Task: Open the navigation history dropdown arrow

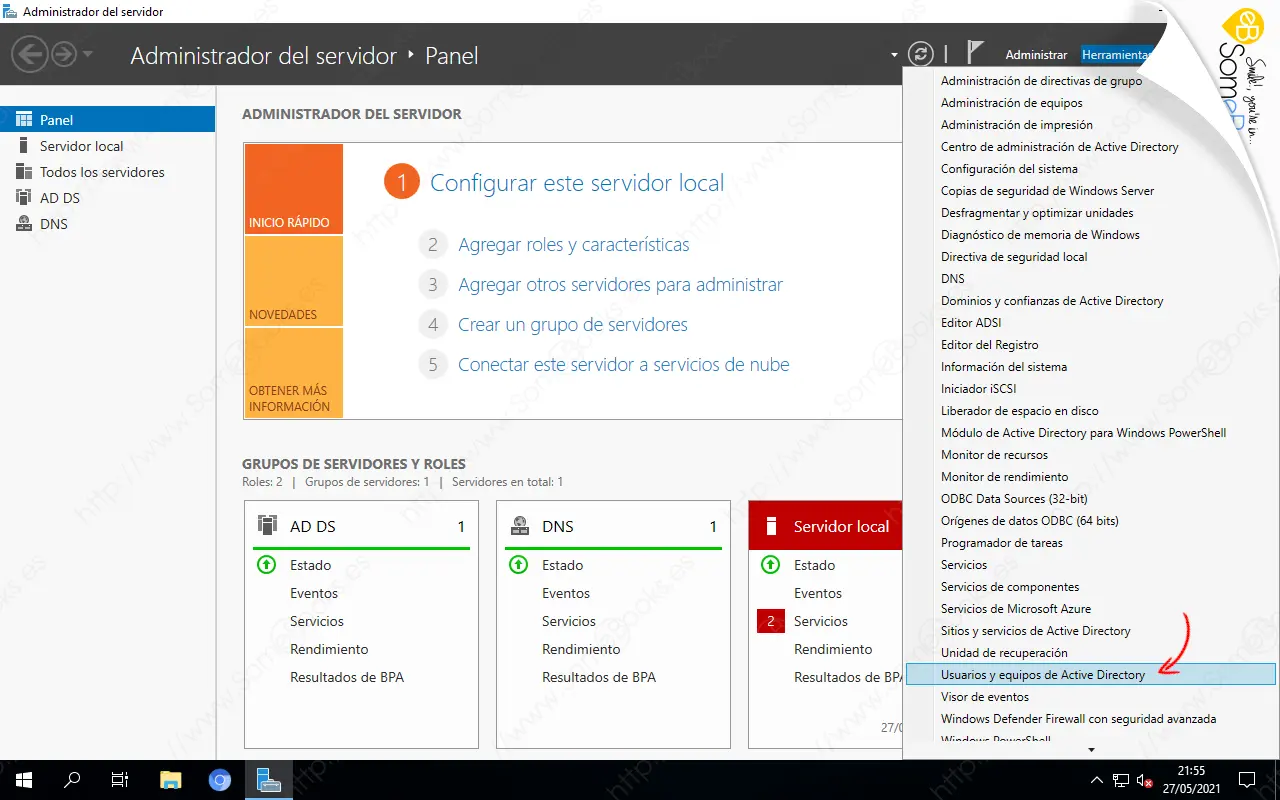Action: coord(88,54)
